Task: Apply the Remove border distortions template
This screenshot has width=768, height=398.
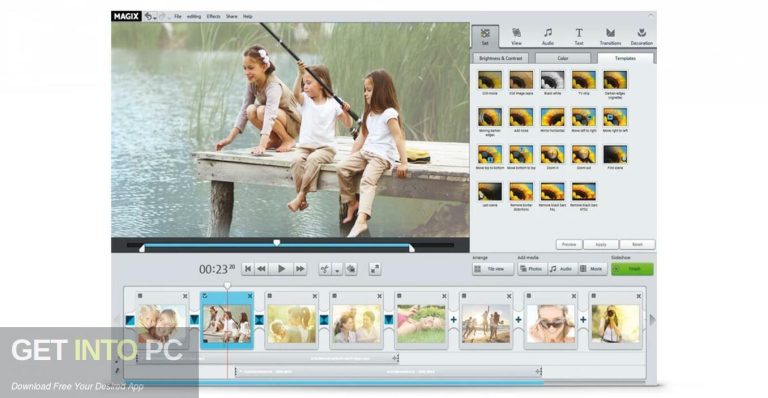Action: coord(521,191)
